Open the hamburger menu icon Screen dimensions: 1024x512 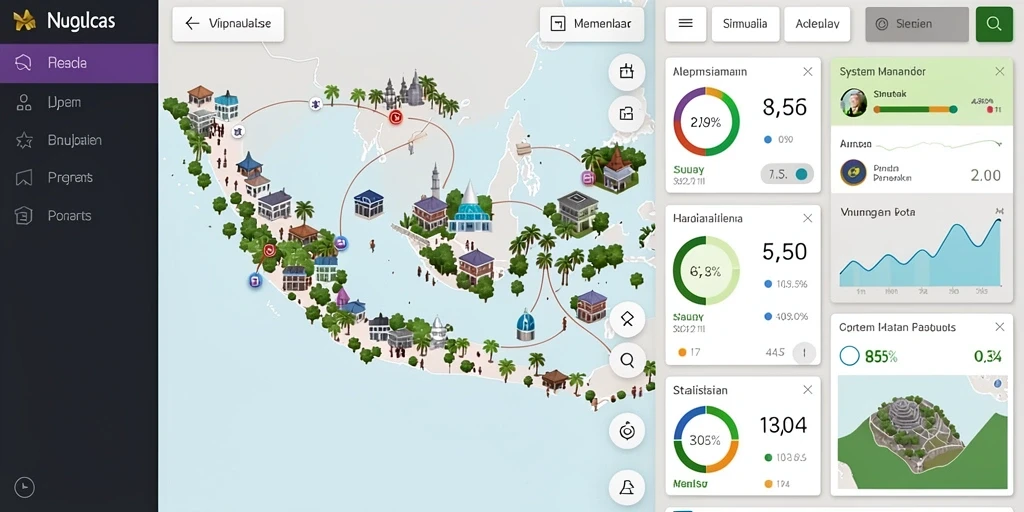click(685, 24)
